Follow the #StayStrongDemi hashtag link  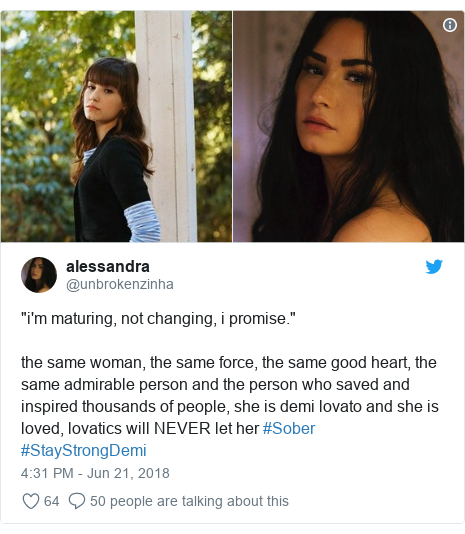[x=84, y=450]
